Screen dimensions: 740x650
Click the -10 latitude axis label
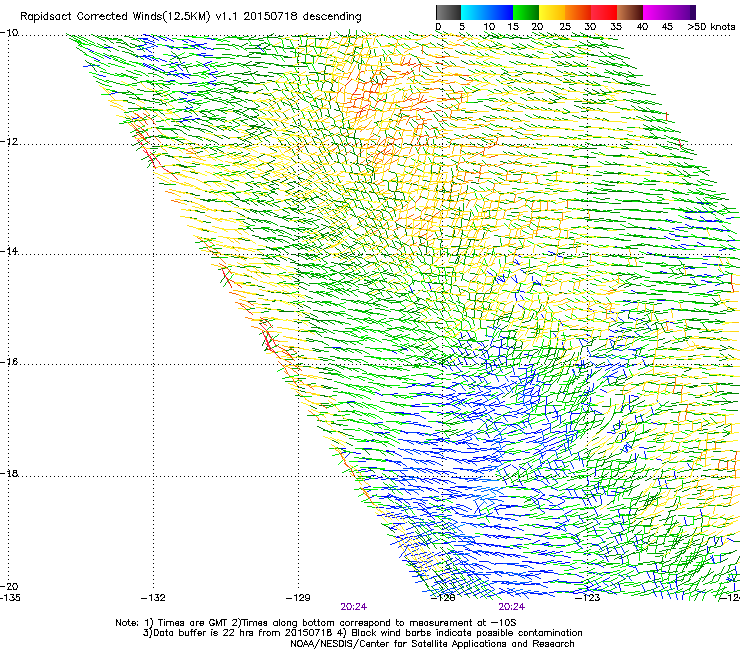[x=9, y=33]
